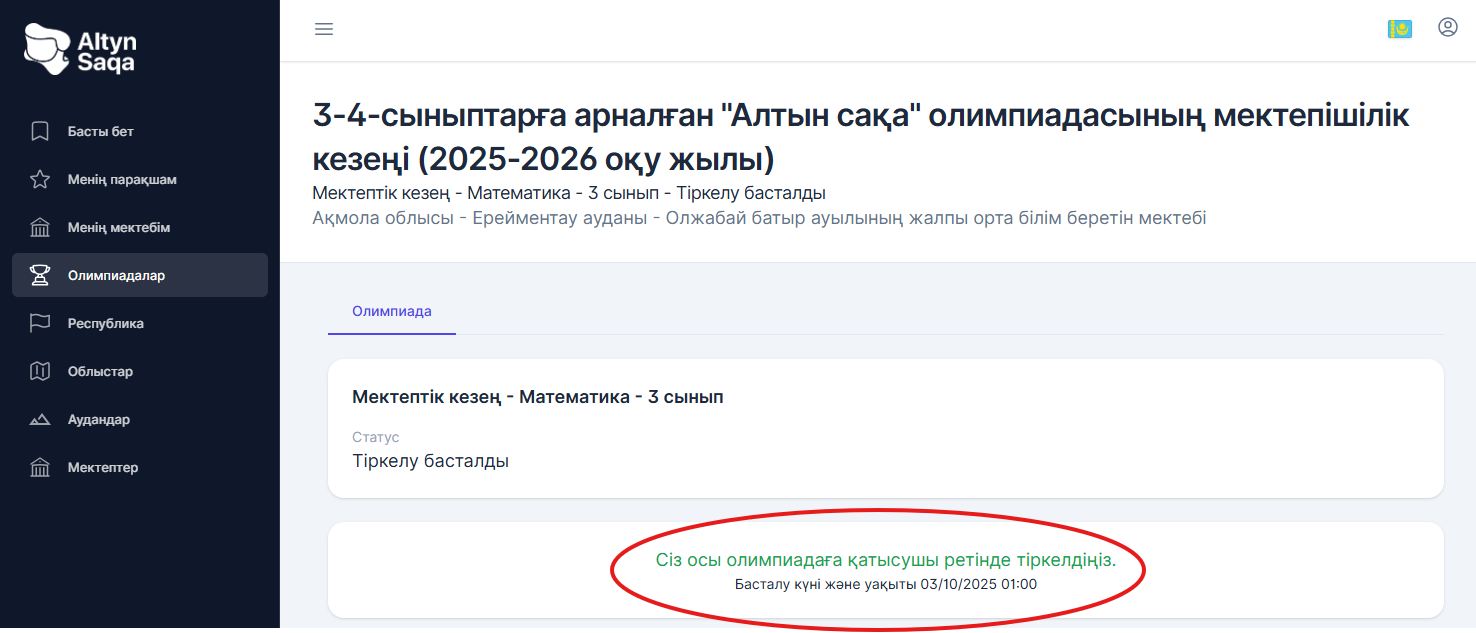This screenshot has height=633, width=1476.
Task: Open the Облыстар map icon
Action: [x=38, y=371]
